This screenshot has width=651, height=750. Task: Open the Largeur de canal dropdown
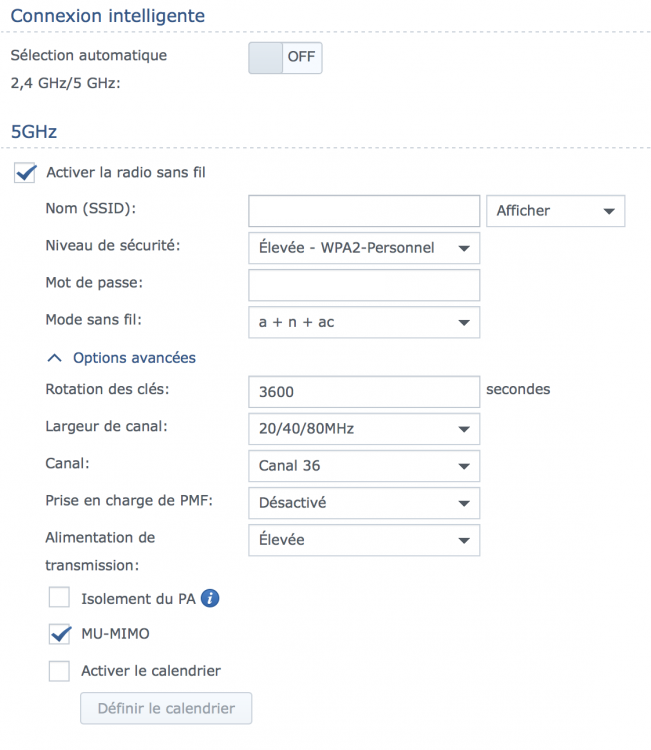click(364, 429)
